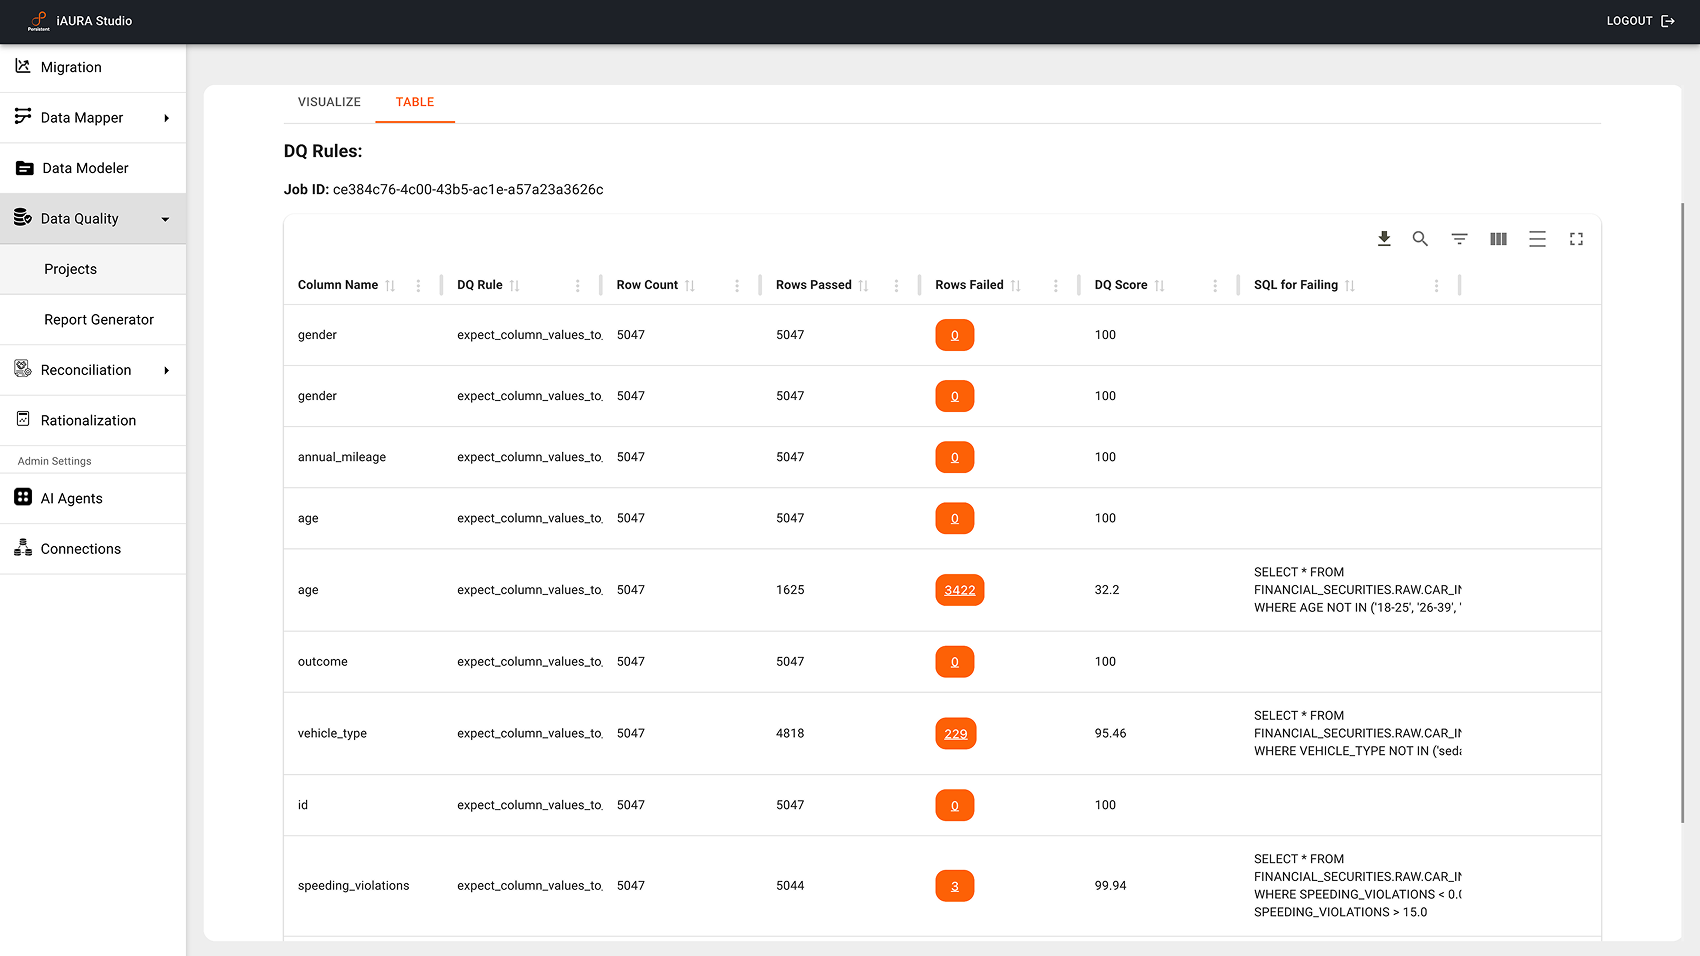Open the 229 failed rows link
The image size is (1700, 956).
[x=955, y=734]
